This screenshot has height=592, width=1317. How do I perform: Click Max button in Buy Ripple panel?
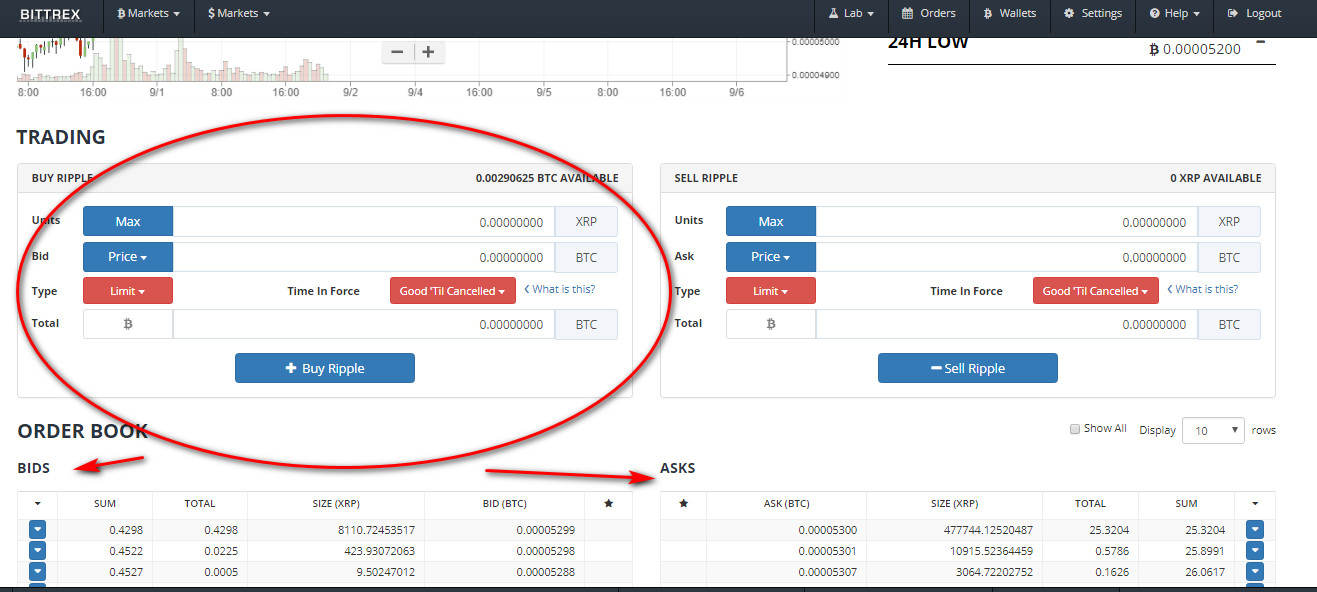point(128,222)
